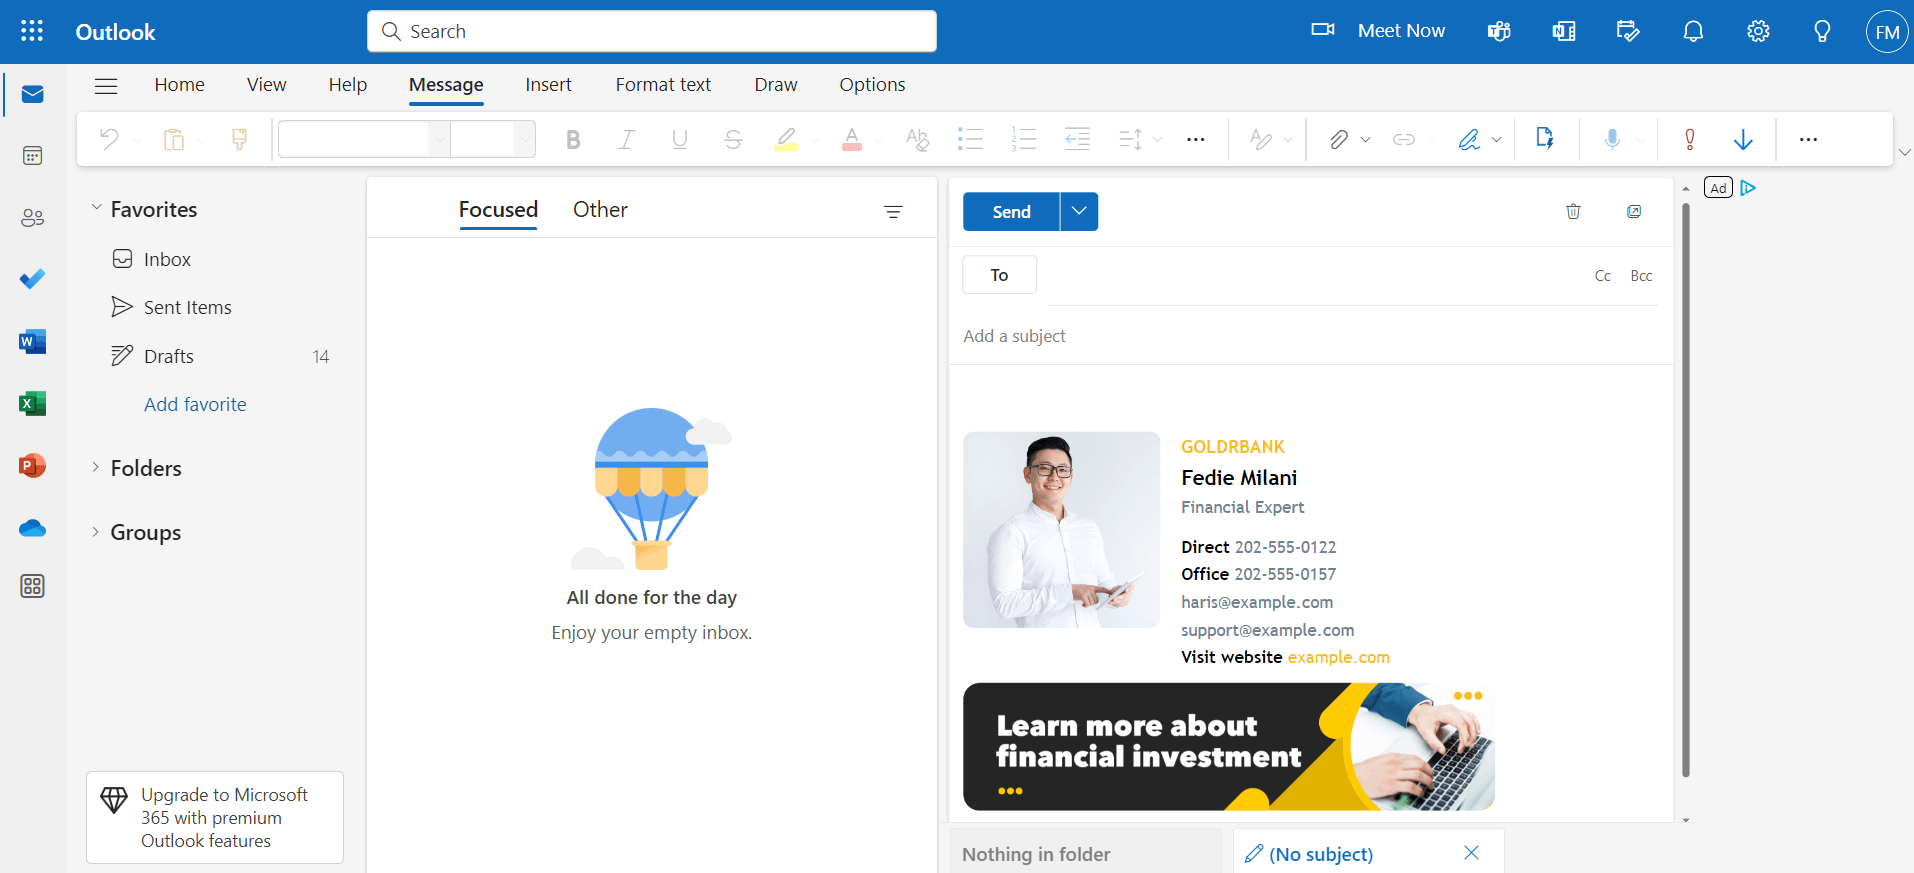The width and height of the screenshot is (1914, 873).
Task: Open the Format text ribbon tab
Action: [663, 85]
